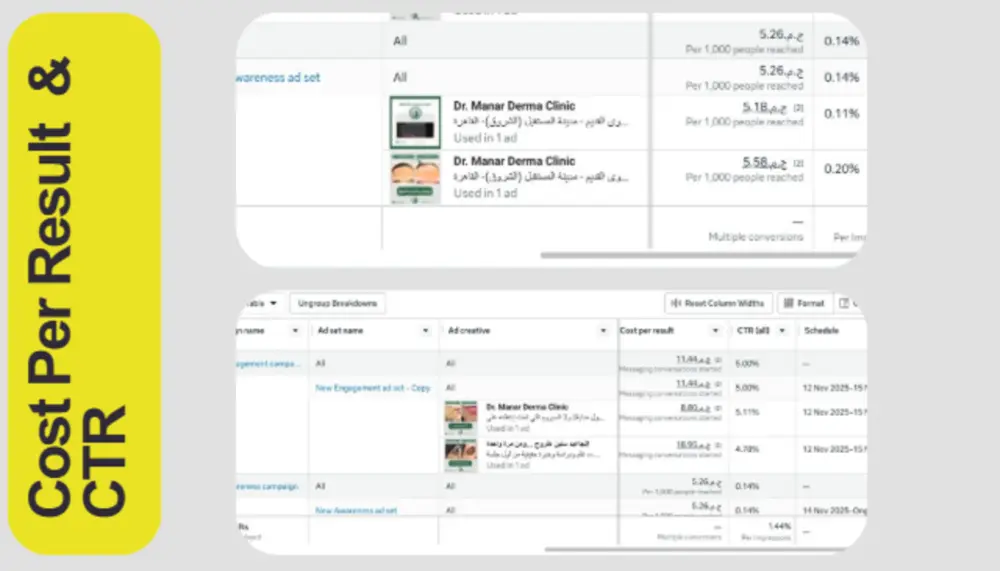Open the awareness ad set link in upper report
1000x571 pixels.
point(278,77)
